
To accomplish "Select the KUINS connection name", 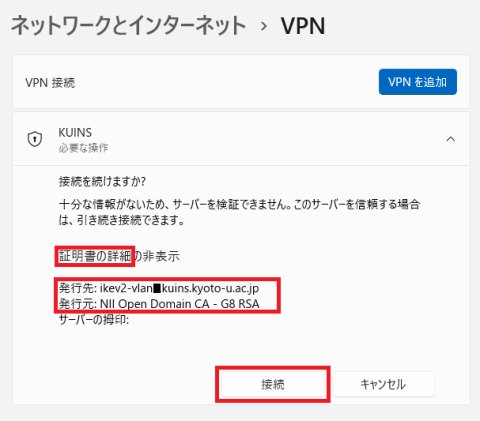I will point(75,132).
